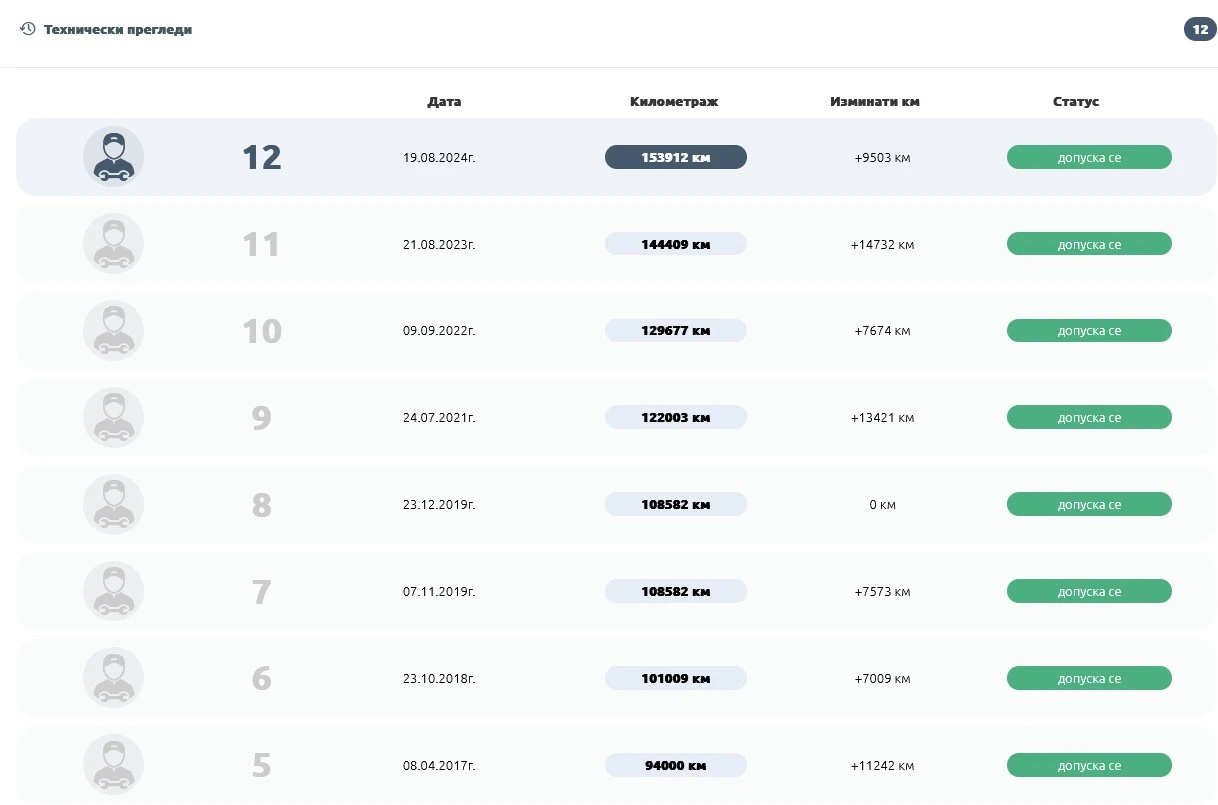
Task: Click the mechanic avatar for inspection 12
Action: (x=113, y=157)
